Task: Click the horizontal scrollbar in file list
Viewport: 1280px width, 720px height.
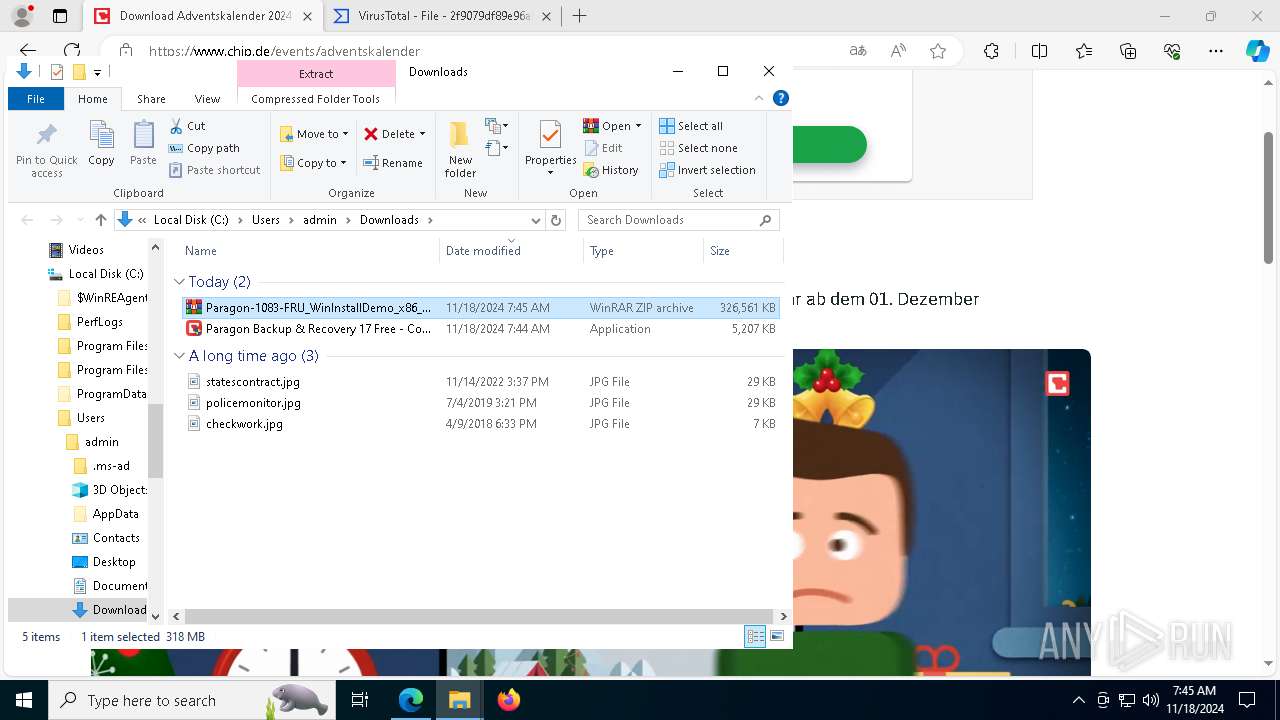Action: click(479, 617)
